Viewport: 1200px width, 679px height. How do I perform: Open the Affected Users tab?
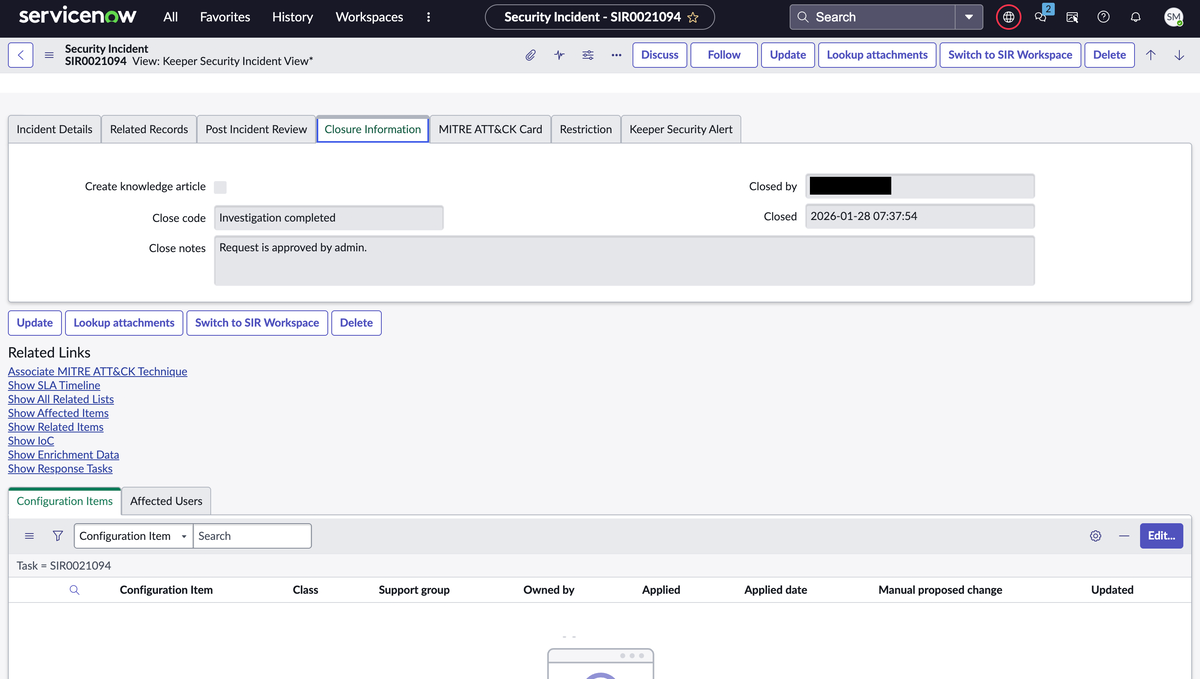click(166, 501)
